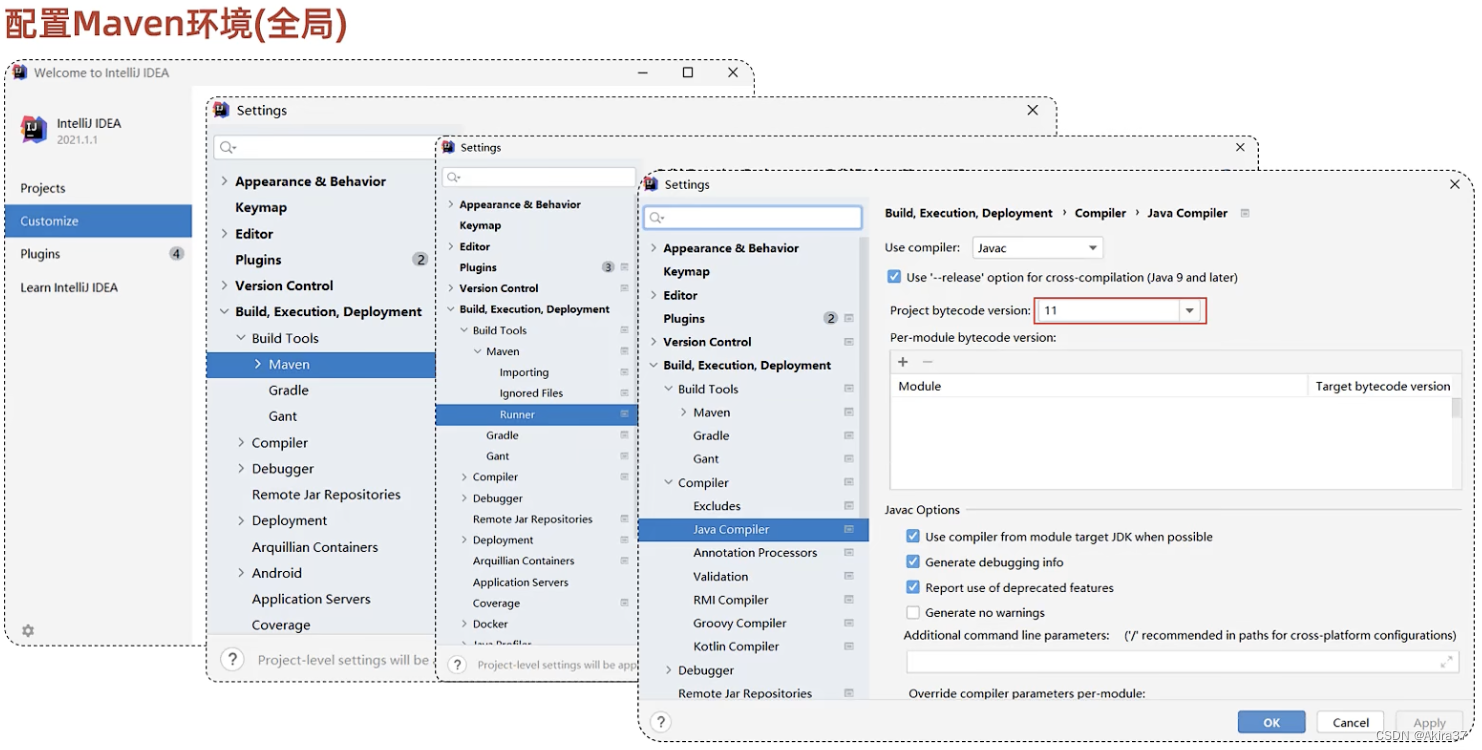Click project-level icon on the Runner row
The width and height of the screenshot is (1482, 750).
click(x=624, y=414)
